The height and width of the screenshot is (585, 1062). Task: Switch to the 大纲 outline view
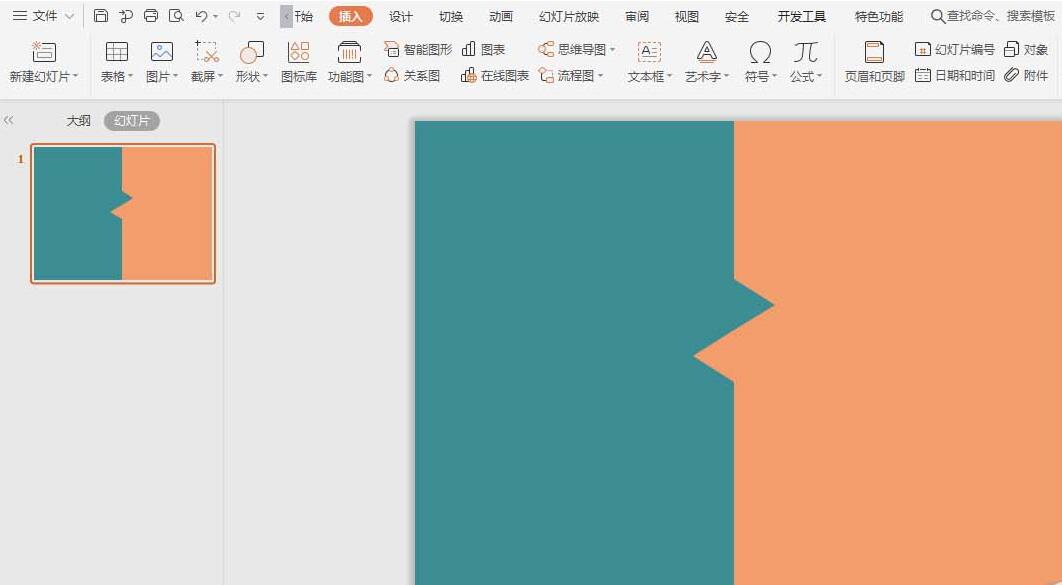(78, 121)
